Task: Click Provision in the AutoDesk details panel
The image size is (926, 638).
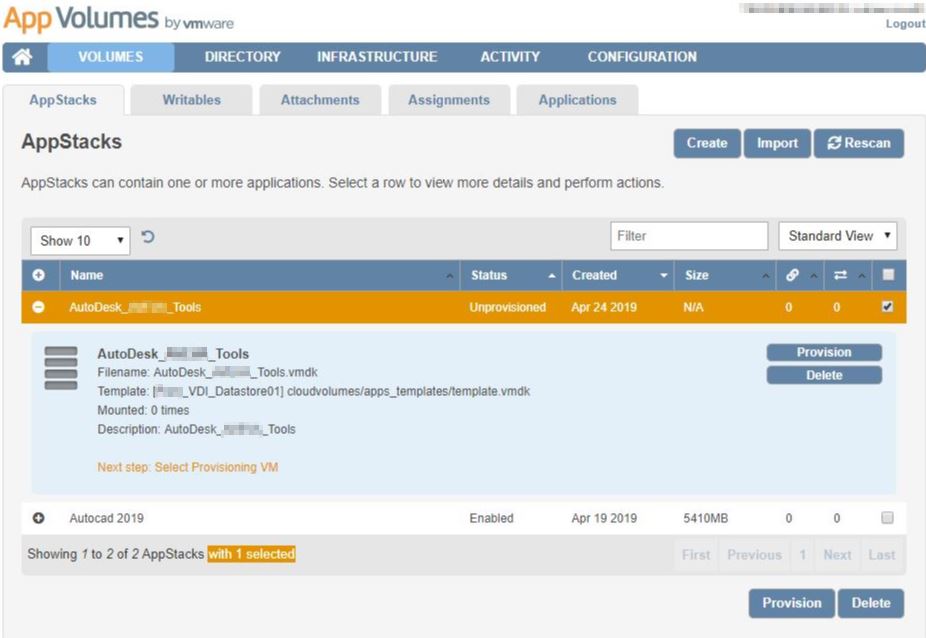Action: click(x=824, y=353)
